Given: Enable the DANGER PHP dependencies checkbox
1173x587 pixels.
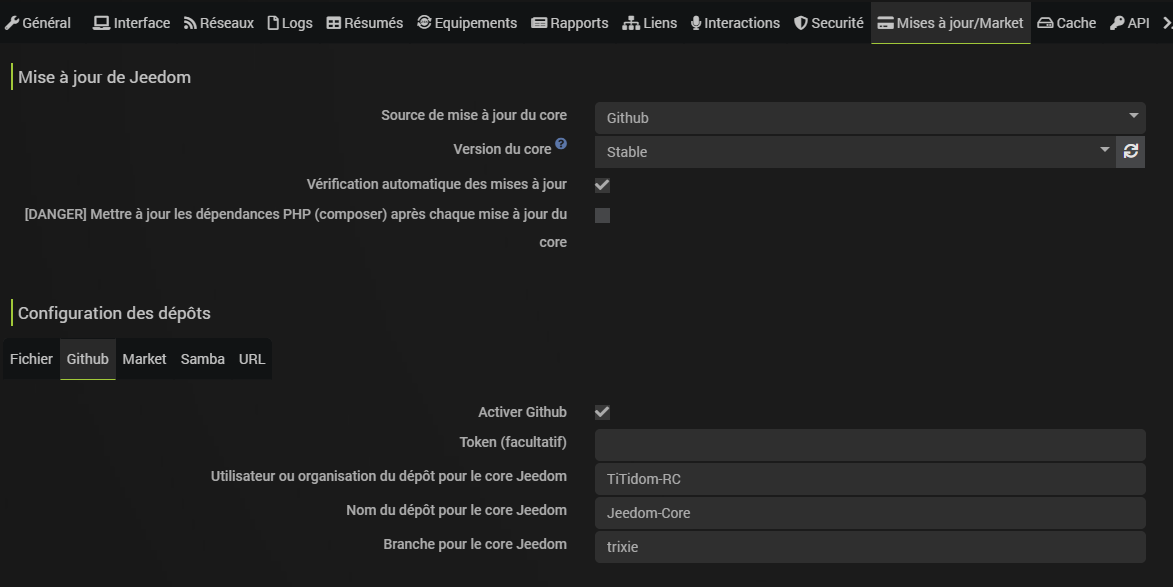Looking at the screenshot, I should (602, 215).
